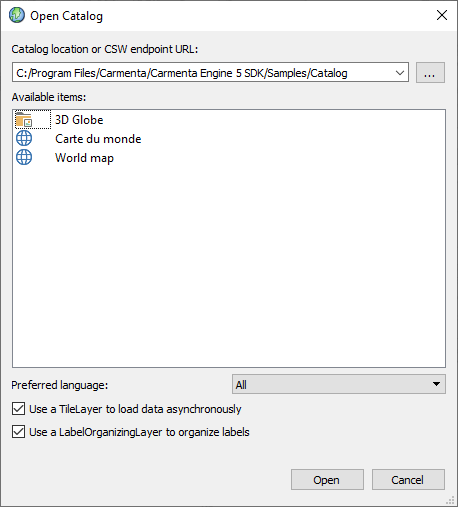Click into the catalog location path field

[203, 72]
